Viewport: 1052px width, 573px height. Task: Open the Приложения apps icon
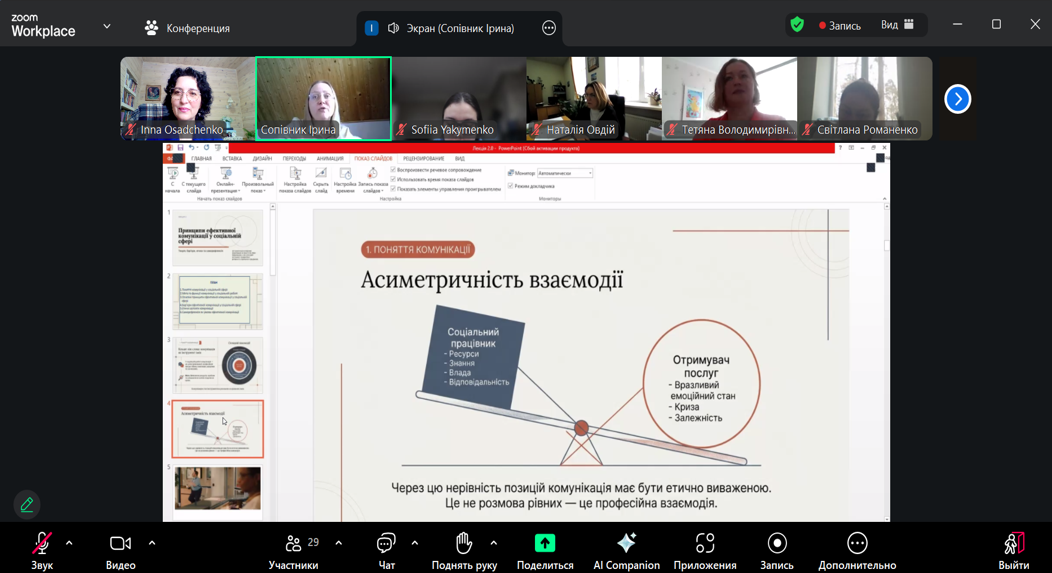(x=705, y=543)
